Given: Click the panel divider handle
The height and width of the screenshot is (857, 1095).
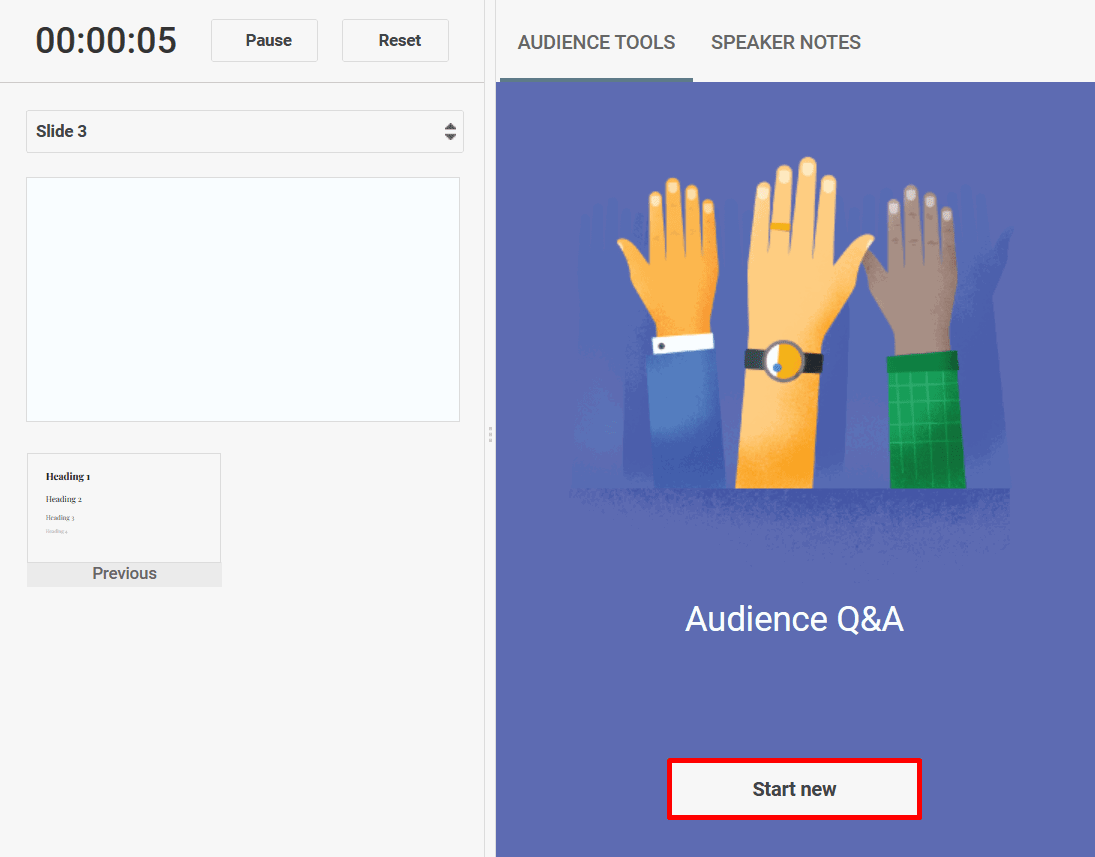Looking at the screenshot, I should [490, 434].
